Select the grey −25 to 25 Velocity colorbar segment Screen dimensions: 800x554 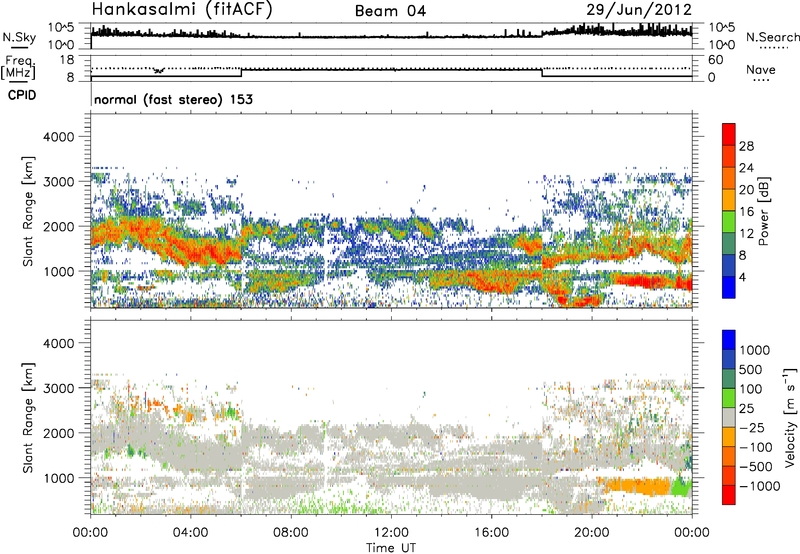(x=729, y=417)
